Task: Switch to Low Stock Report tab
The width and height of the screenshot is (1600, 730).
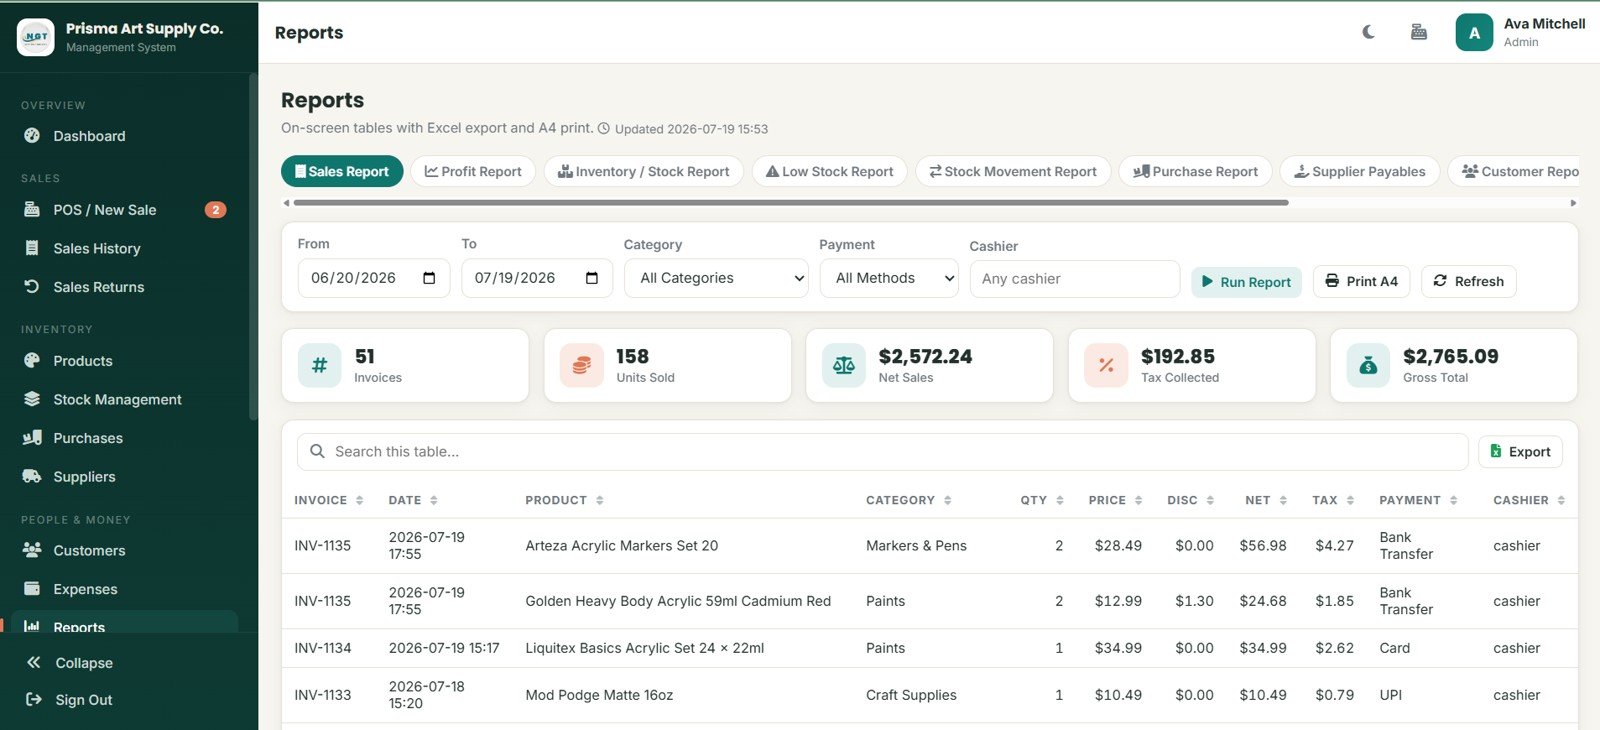Action: pyautogui.click(x=829, y=171)
